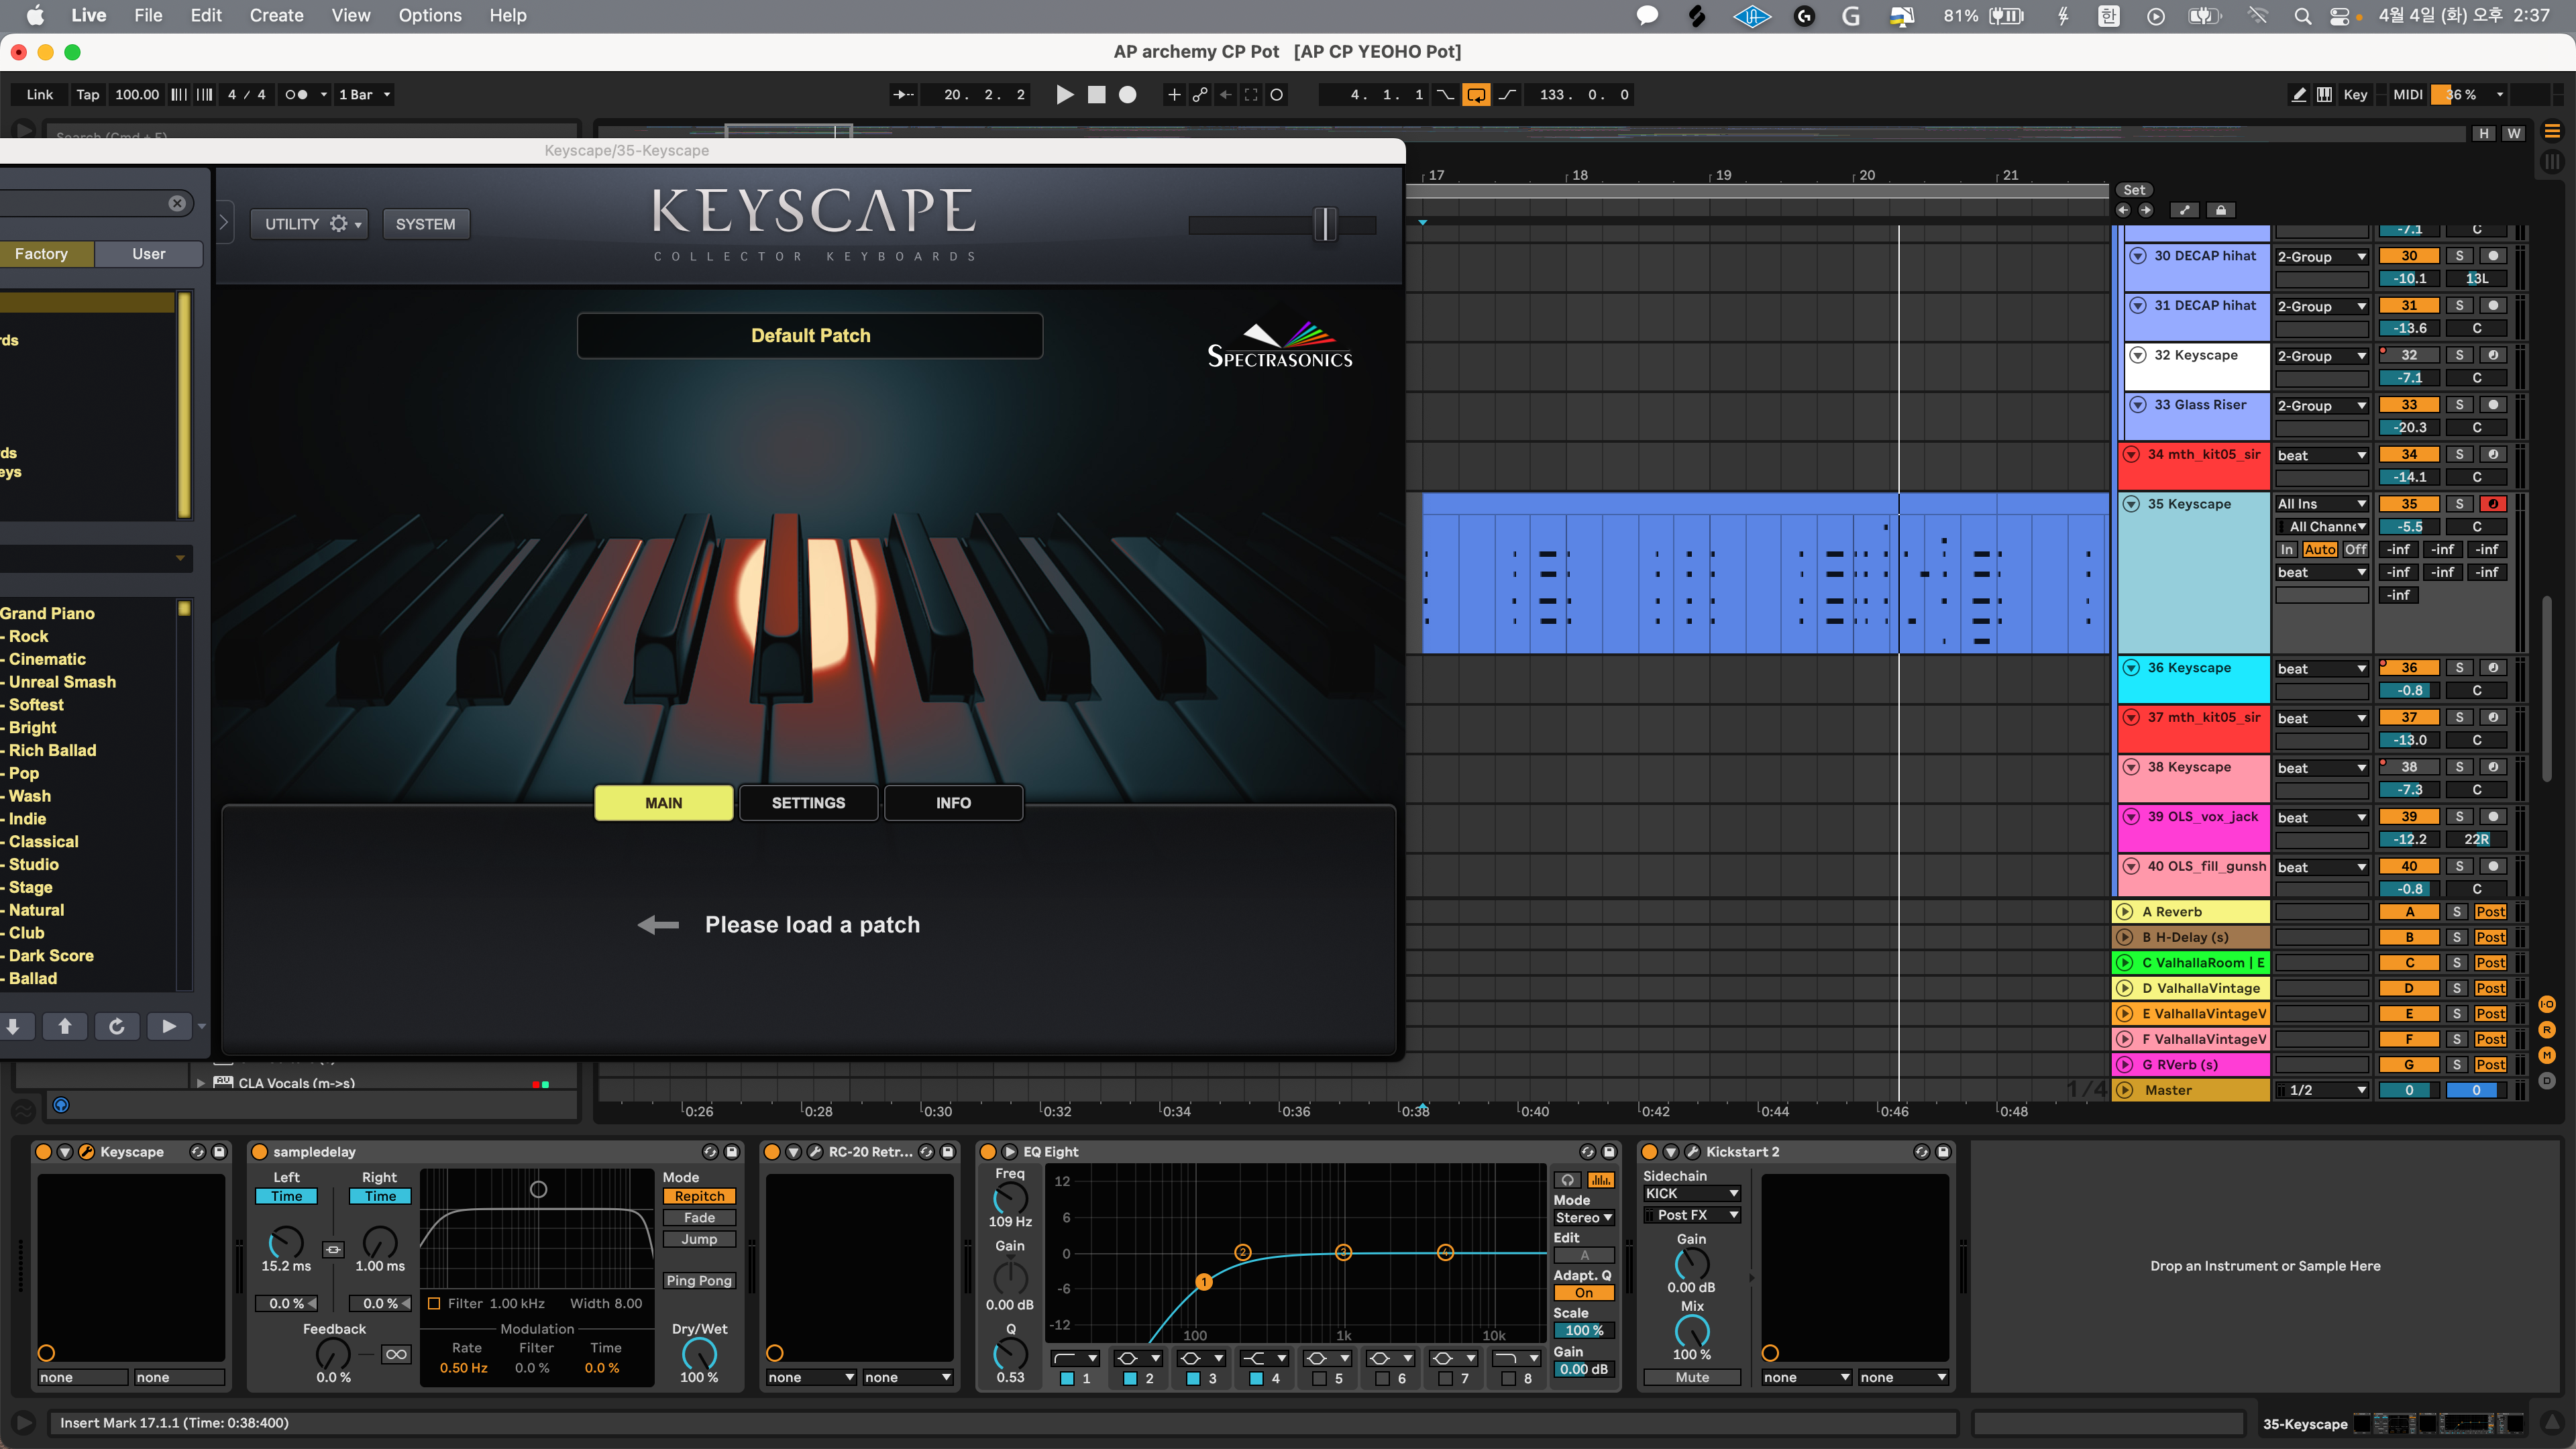Select the Rich Ballad patch
The width and height of the screenshot is (2576, 1449).
tap(52, 750)
